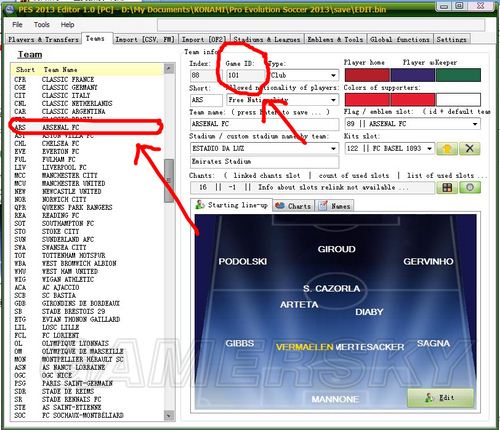Expand the Type dropdown showing Club
Image resolution: width=500 pixels, height=430 pixels.
pyautogui.click(x=304, y=75)
